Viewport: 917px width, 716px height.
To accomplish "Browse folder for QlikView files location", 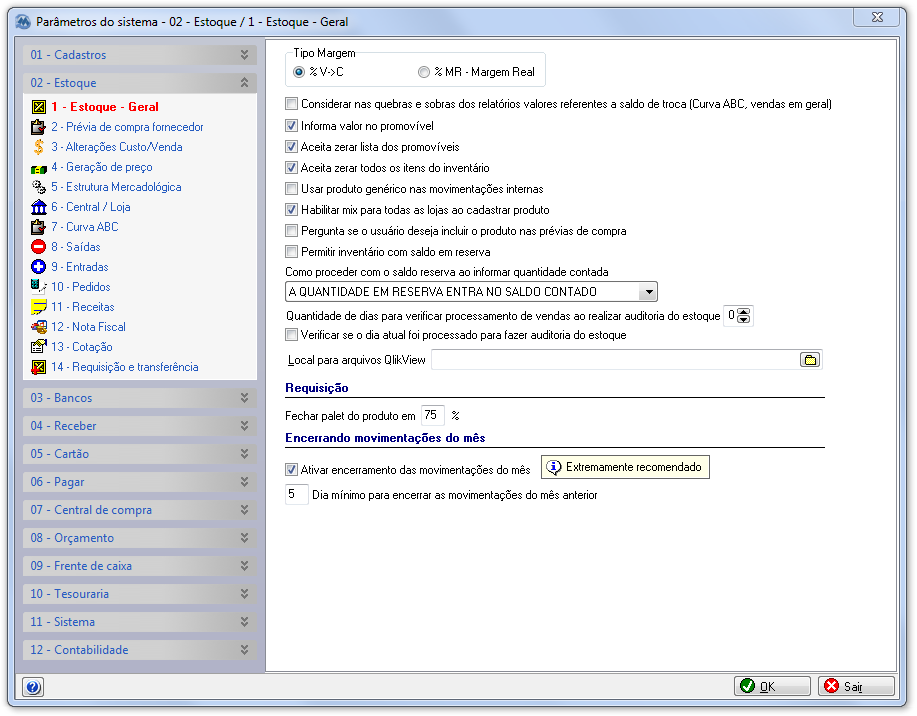I will 810,360.
